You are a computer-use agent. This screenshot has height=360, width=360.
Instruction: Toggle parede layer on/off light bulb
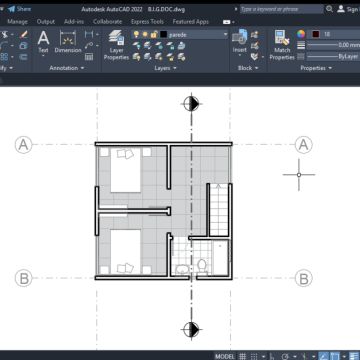coord(136,34)
